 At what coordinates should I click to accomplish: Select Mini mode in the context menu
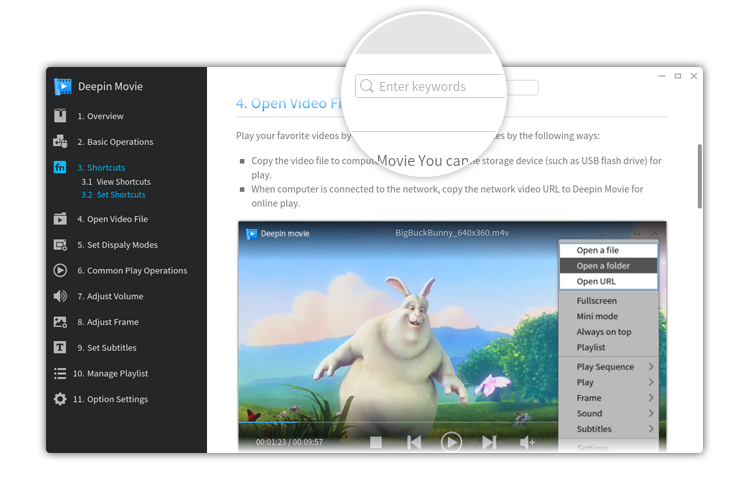point(609,316)
